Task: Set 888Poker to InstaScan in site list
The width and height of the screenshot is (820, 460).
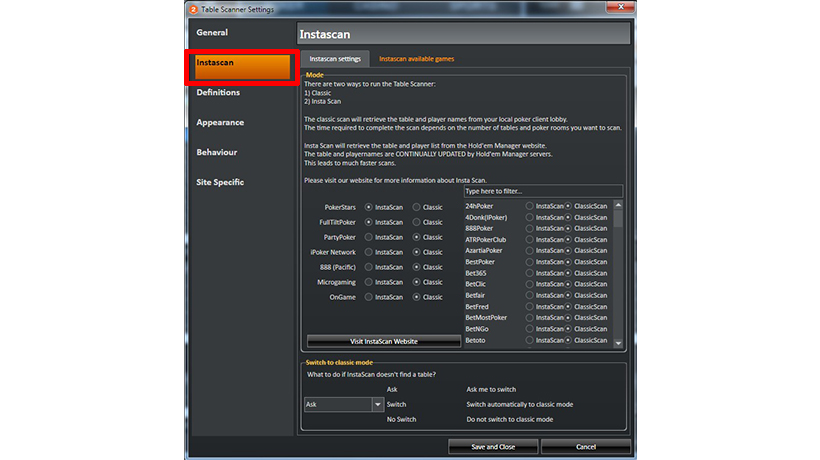Action: (x=530, y=228)
